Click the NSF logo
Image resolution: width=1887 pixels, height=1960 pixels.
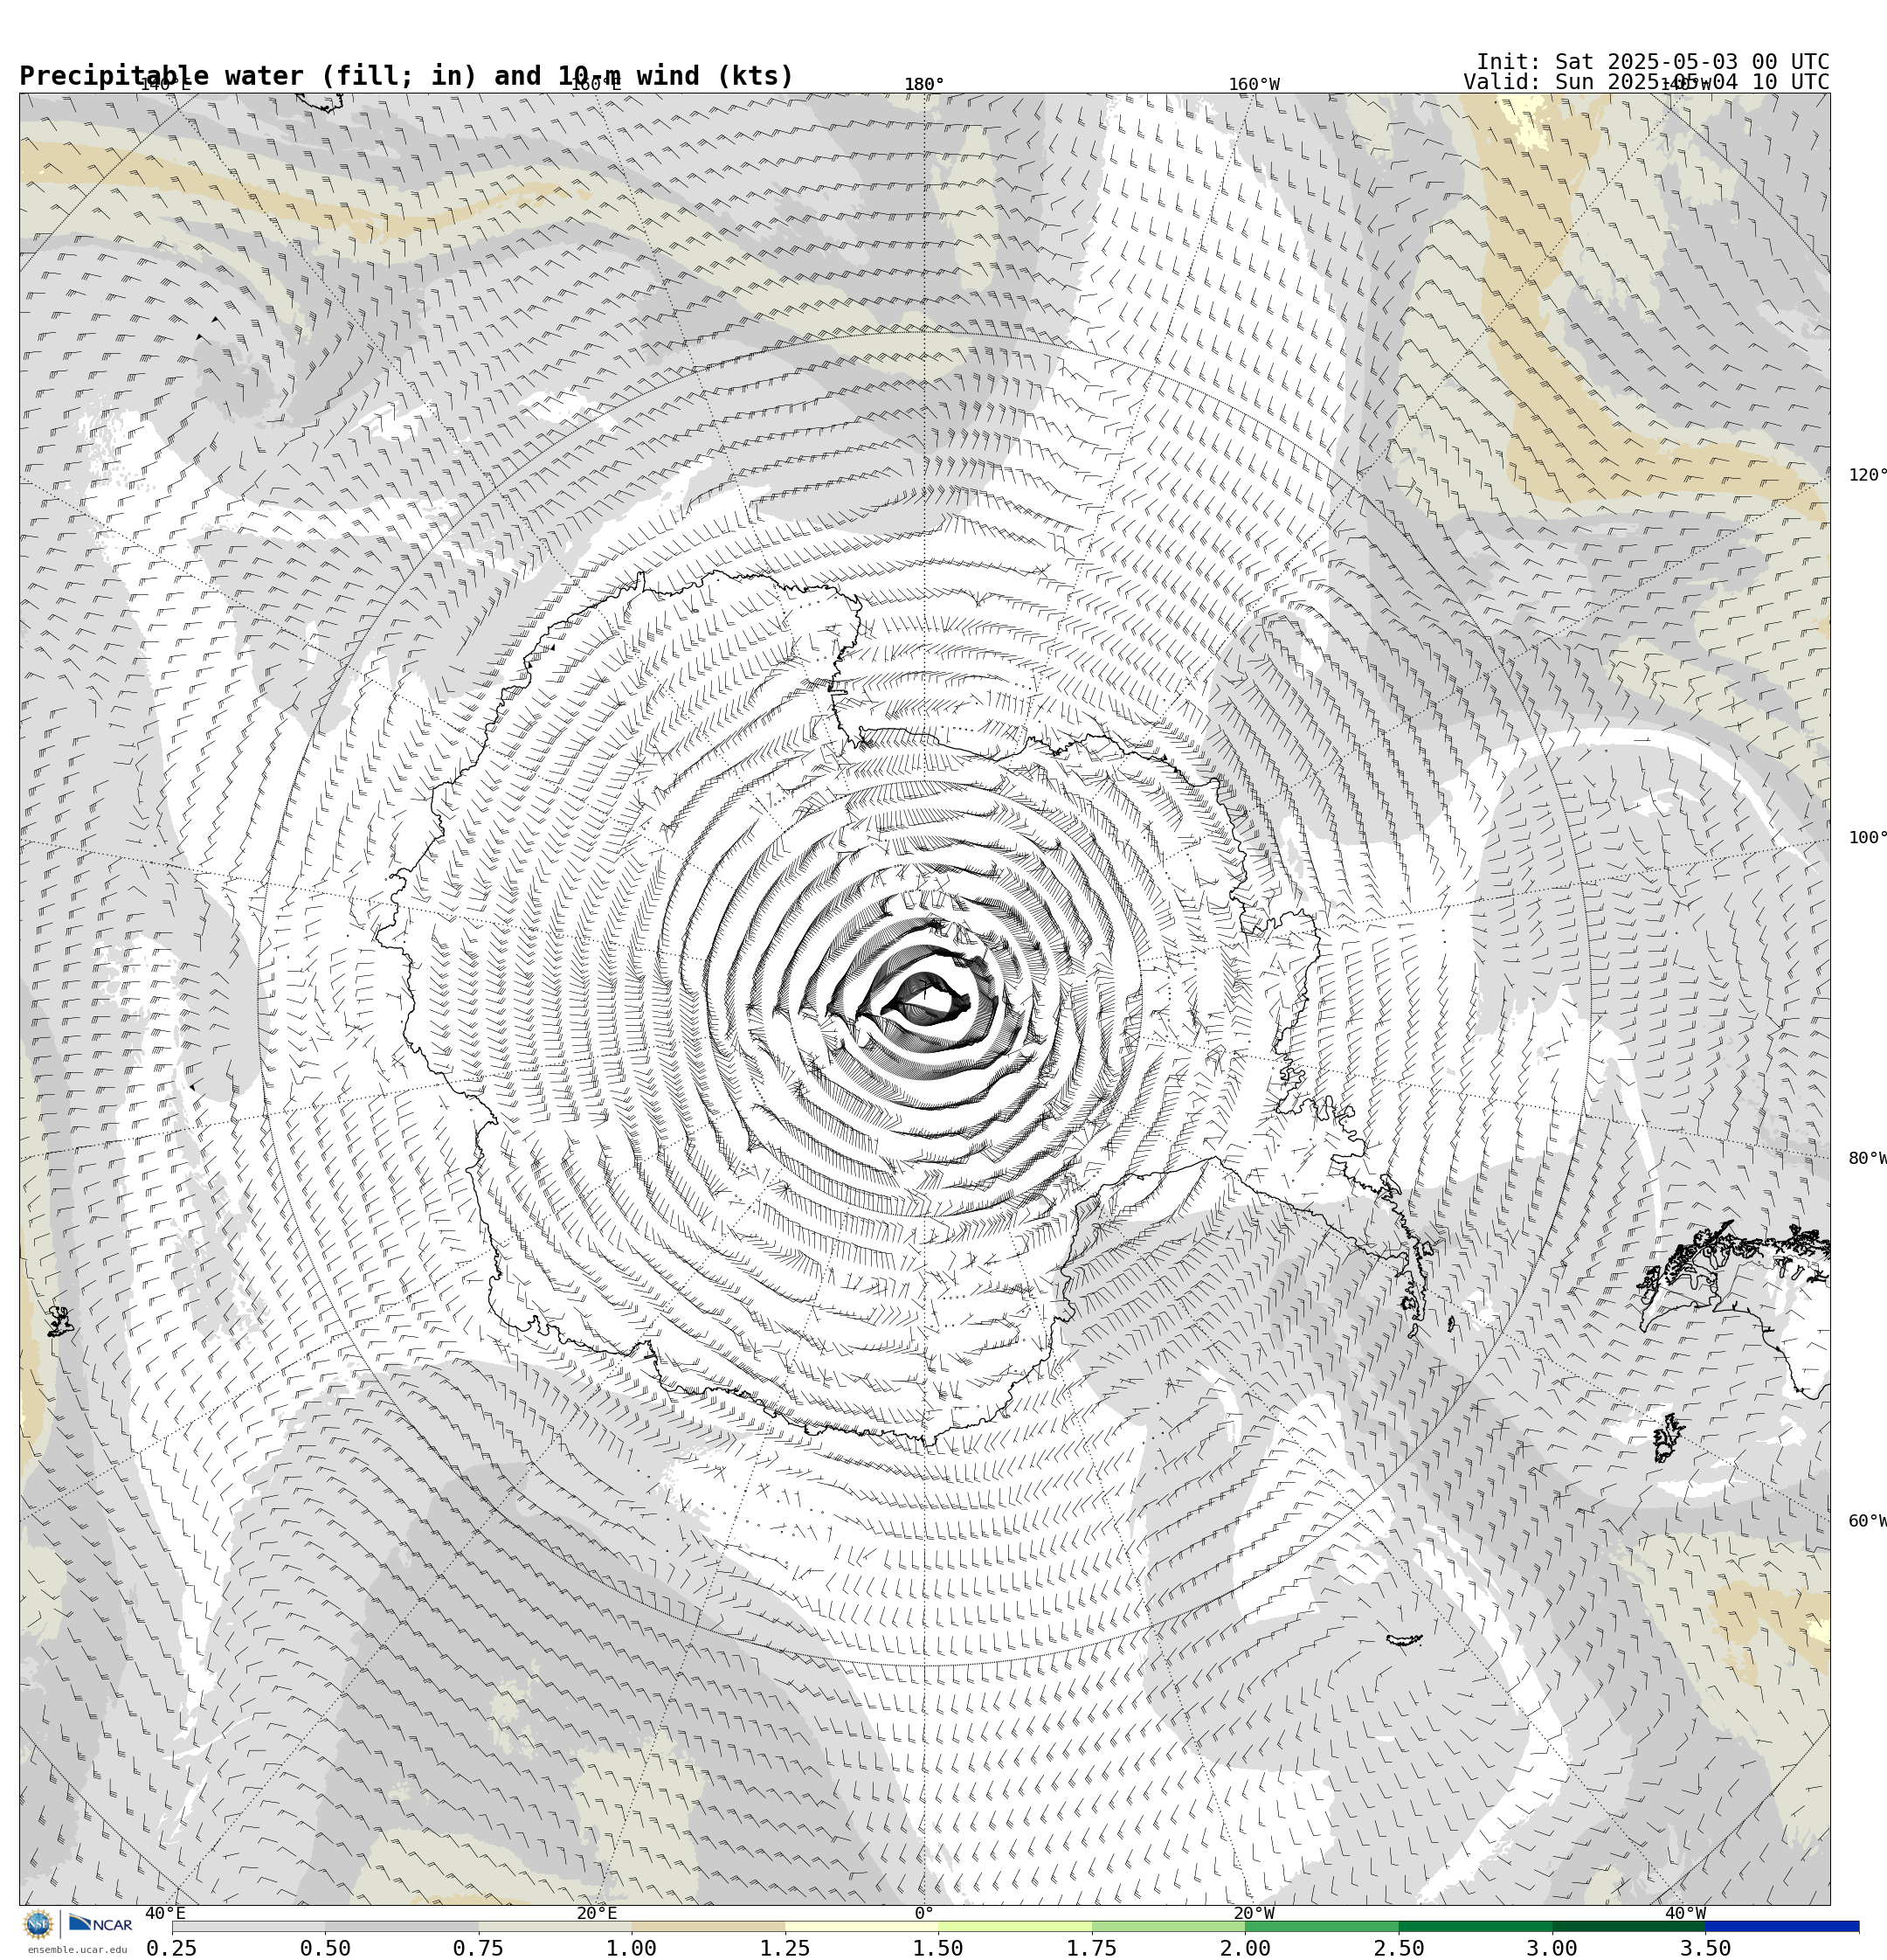[38, 1924]
